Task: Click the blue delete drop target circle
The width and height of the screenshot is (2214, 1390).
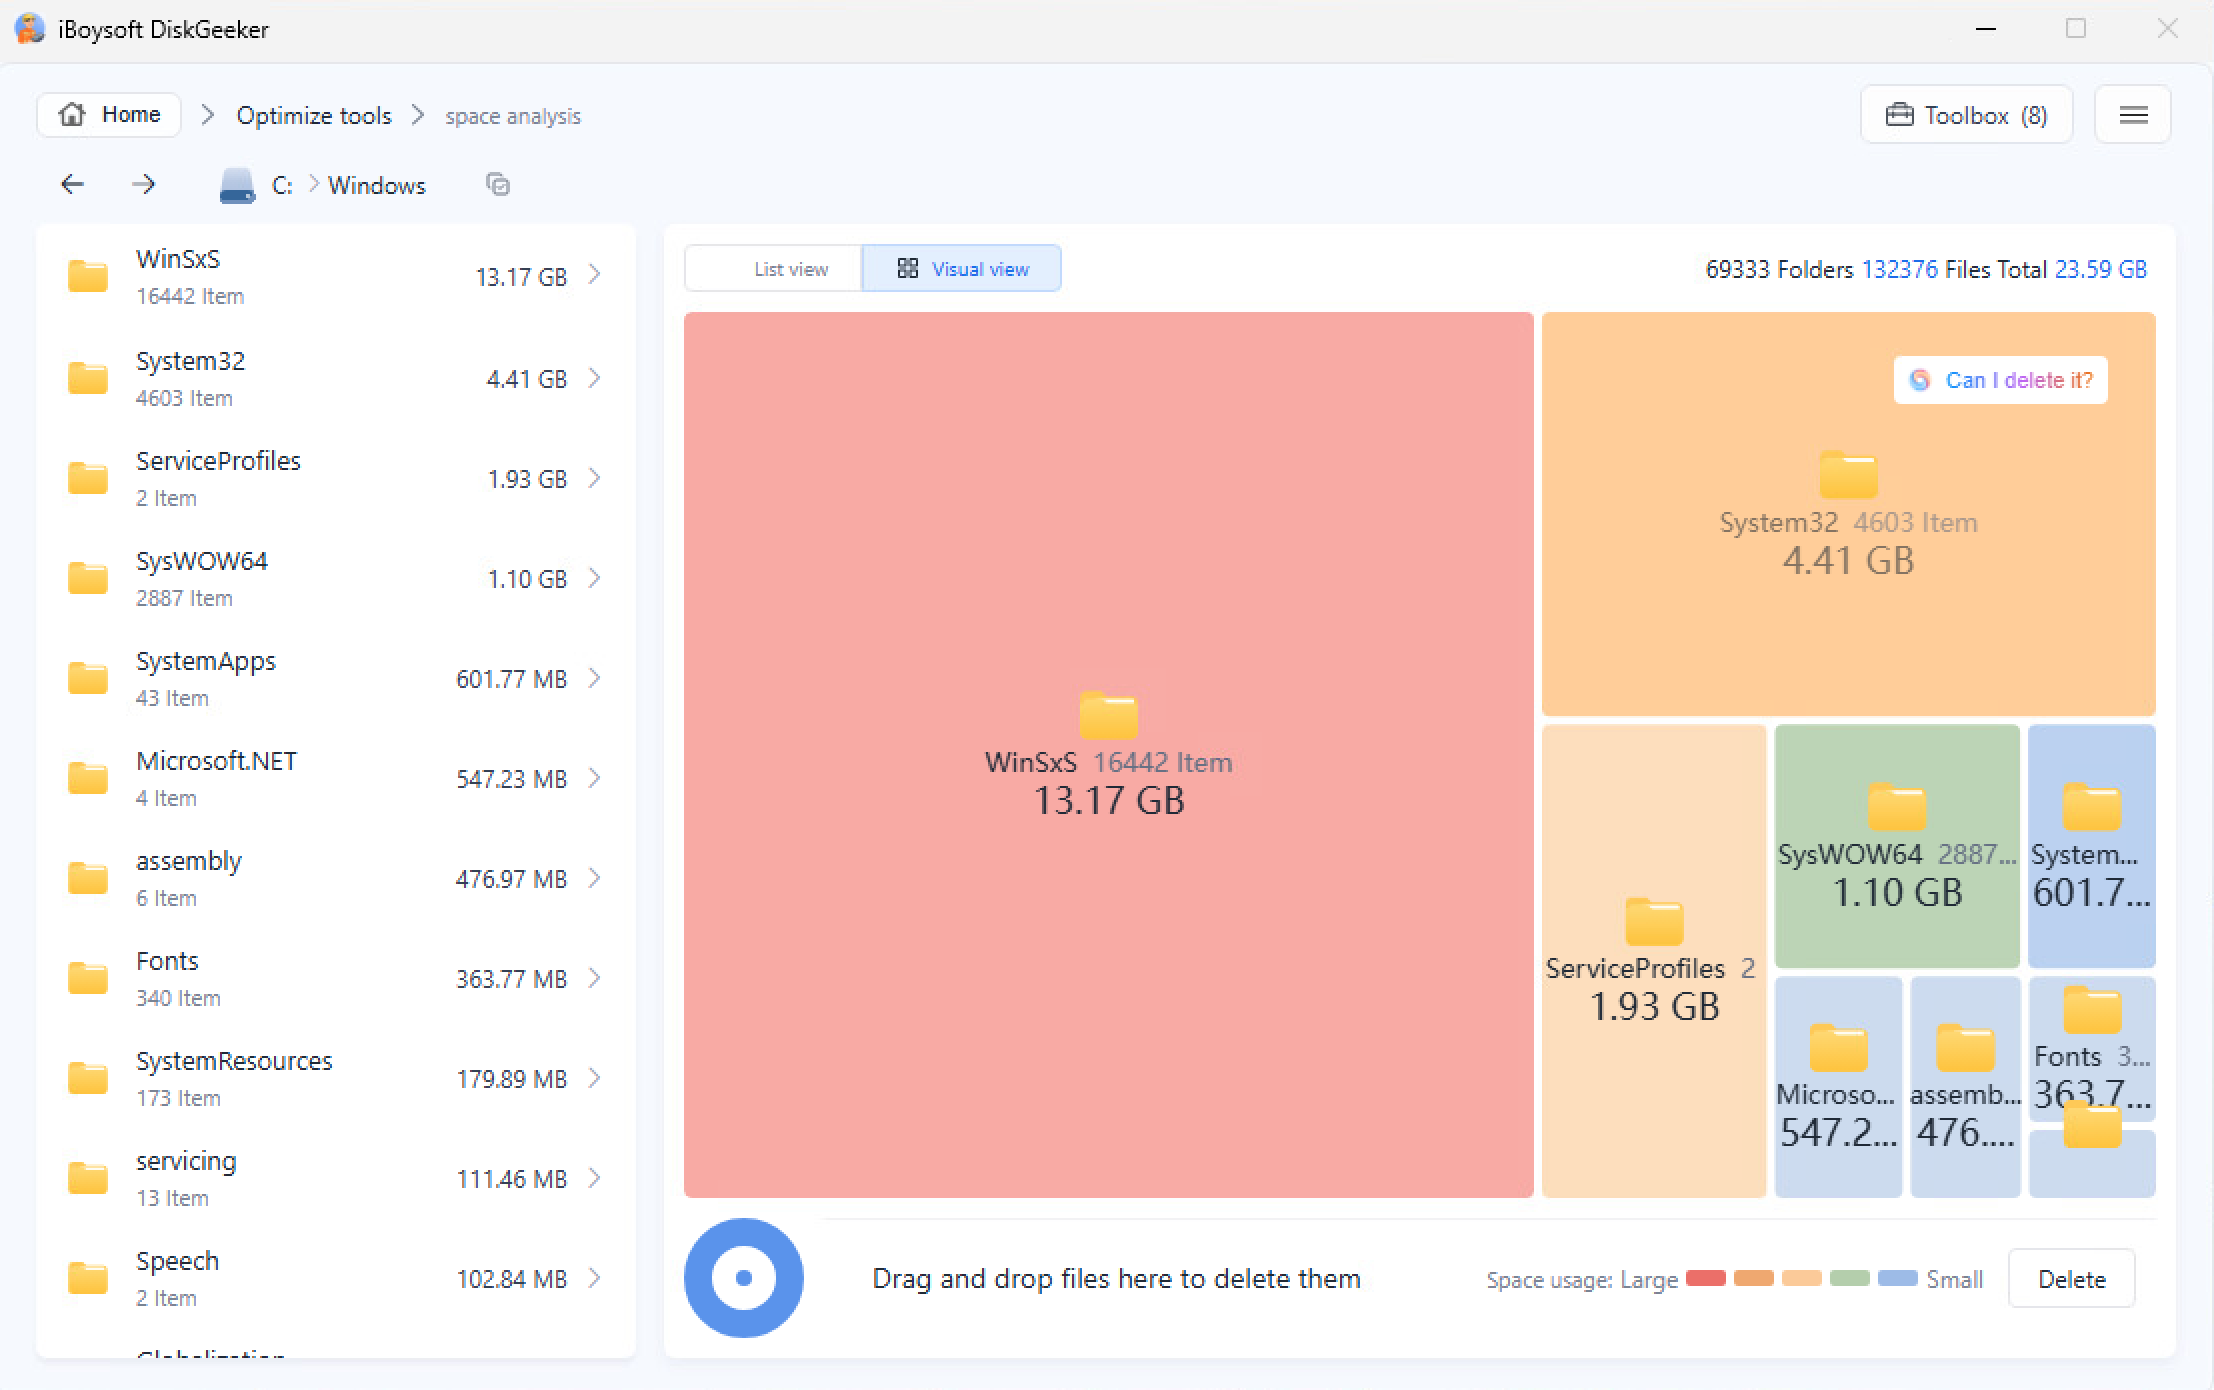Action: [744, 1277]
